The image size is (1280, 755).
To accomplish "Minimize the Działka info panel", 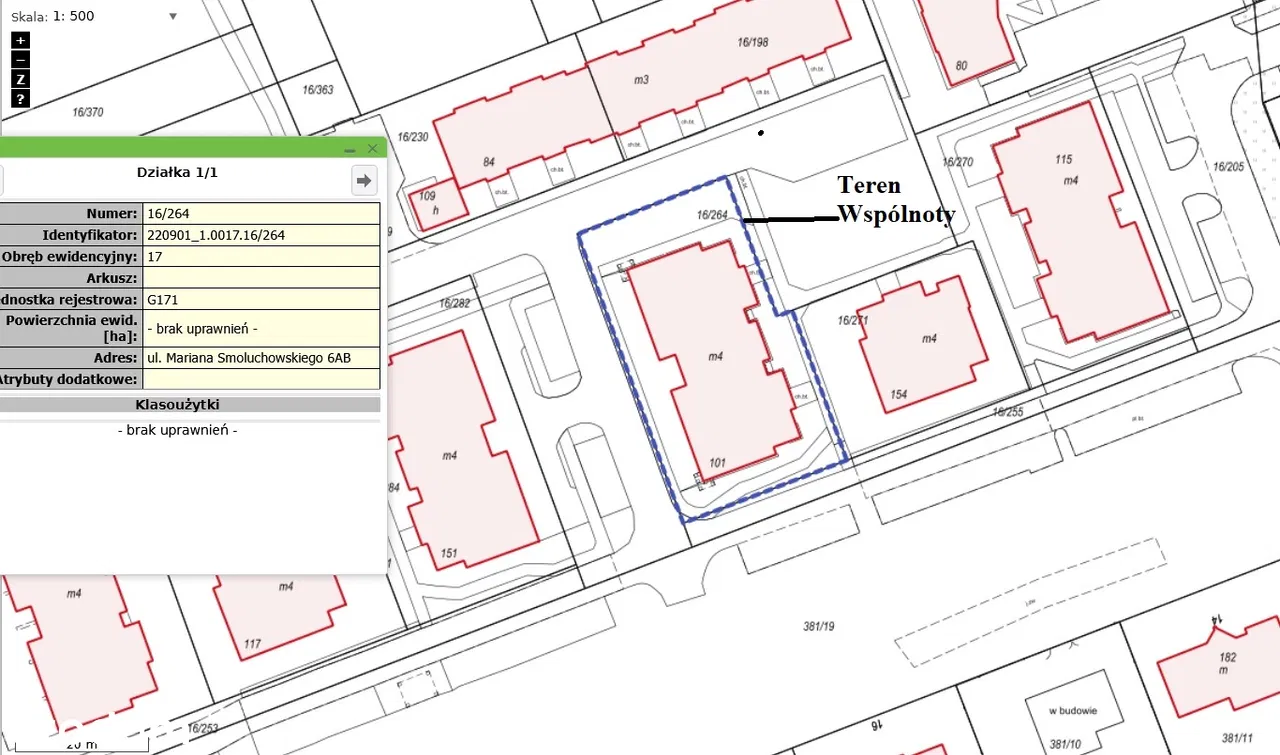I will (350, 149).
